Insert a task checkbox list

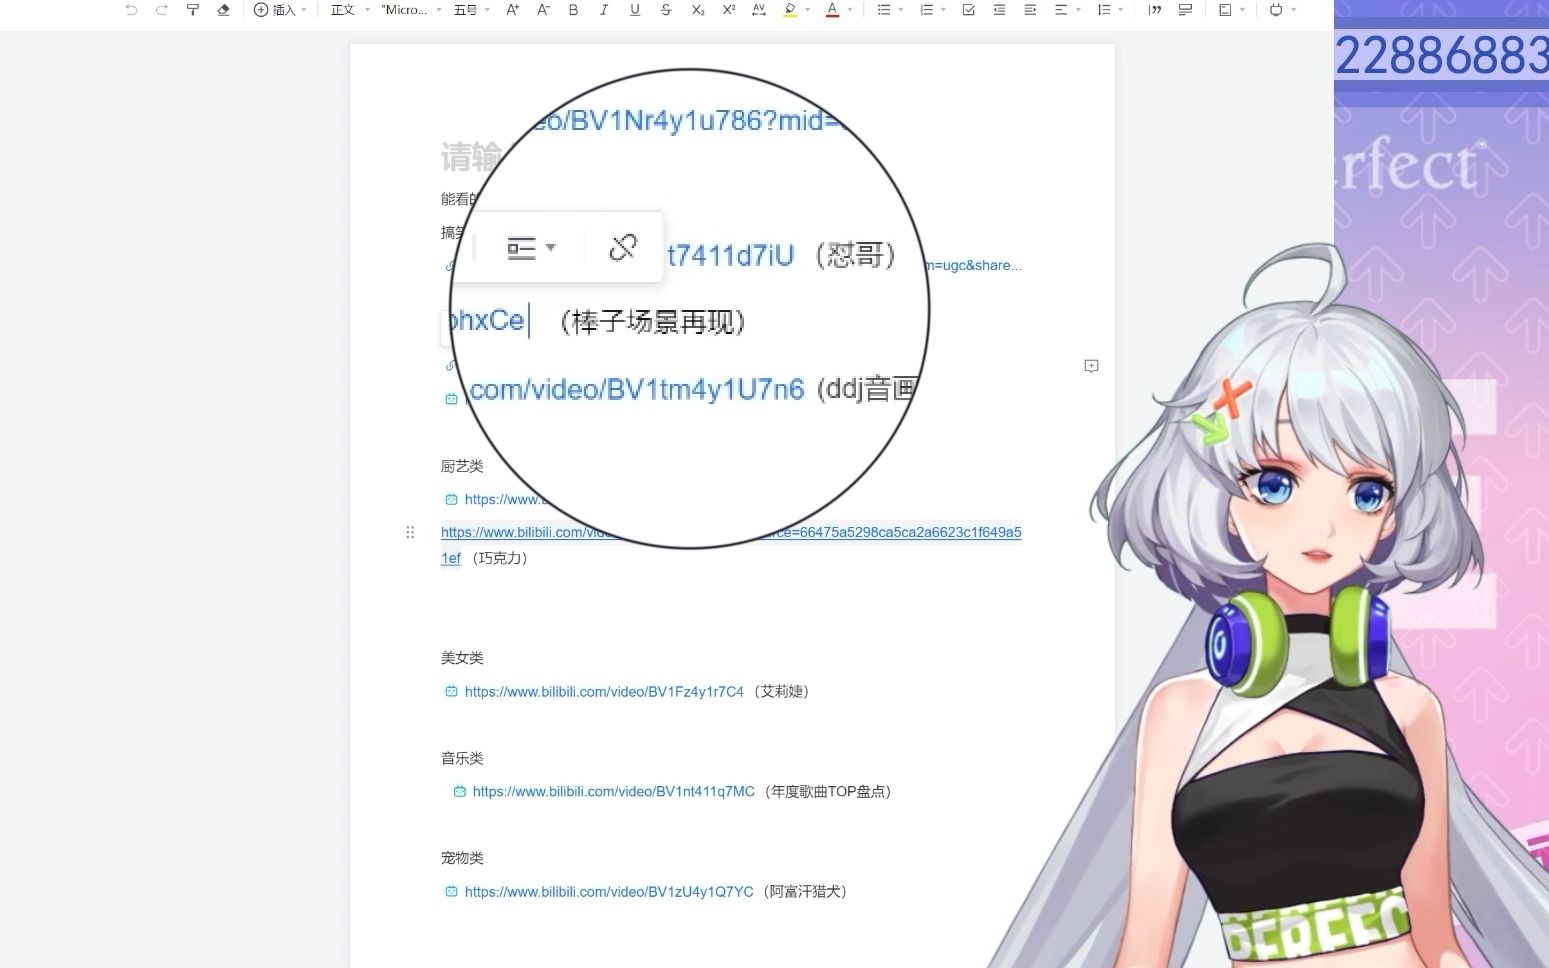pyautogui.click(x=968, y=10)
